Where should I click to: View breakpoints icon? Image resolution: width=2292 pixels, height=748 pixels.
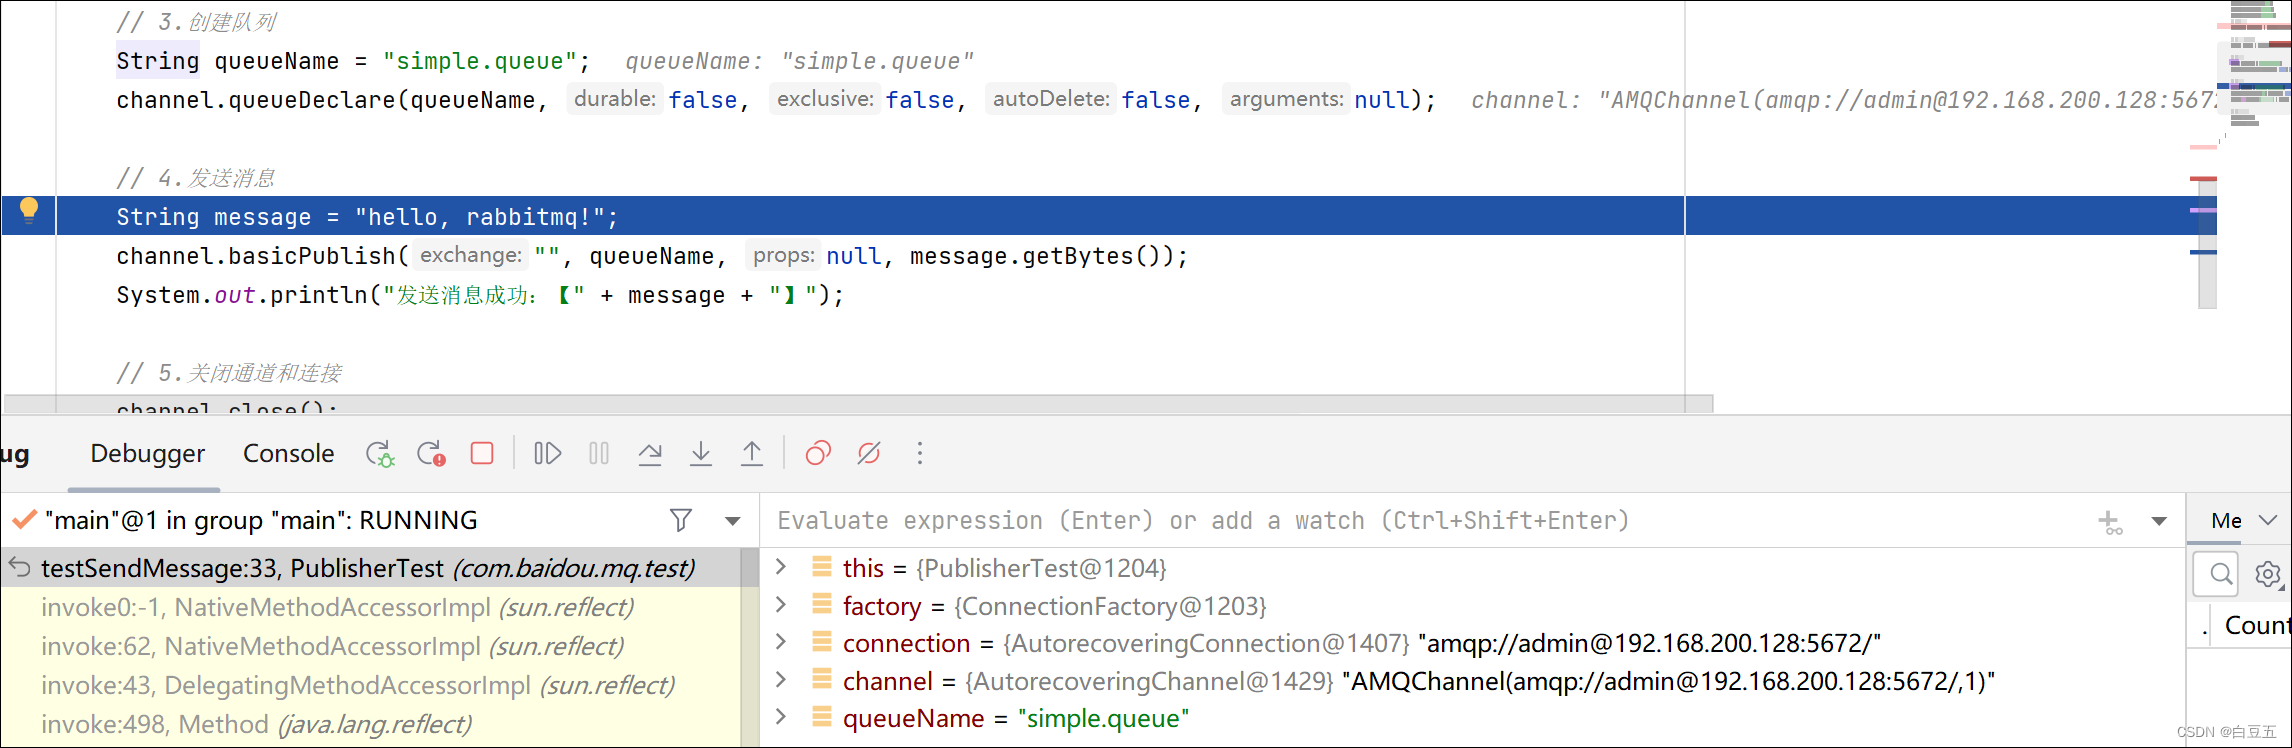(818, 454)
